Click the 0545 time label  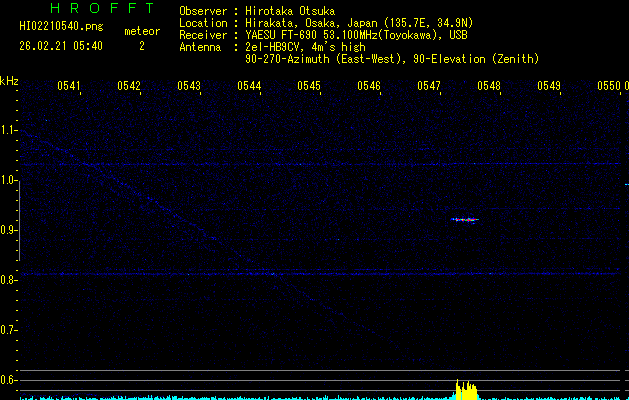pos(309,87)
